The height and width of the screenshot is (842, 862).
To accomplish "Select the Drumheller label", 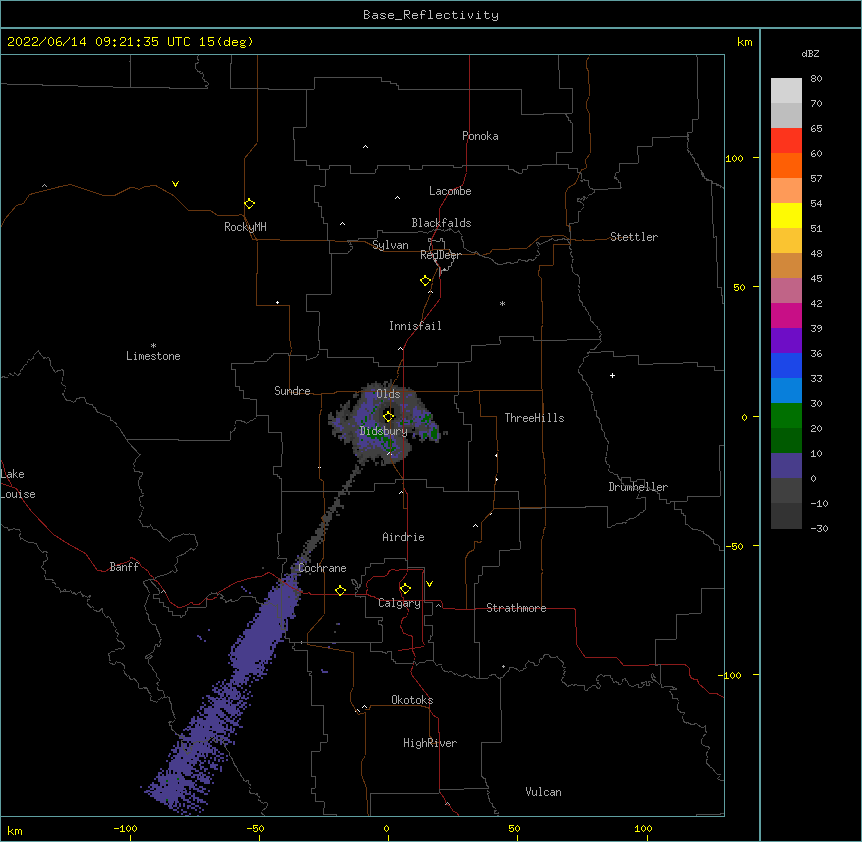I will point(638,487).
